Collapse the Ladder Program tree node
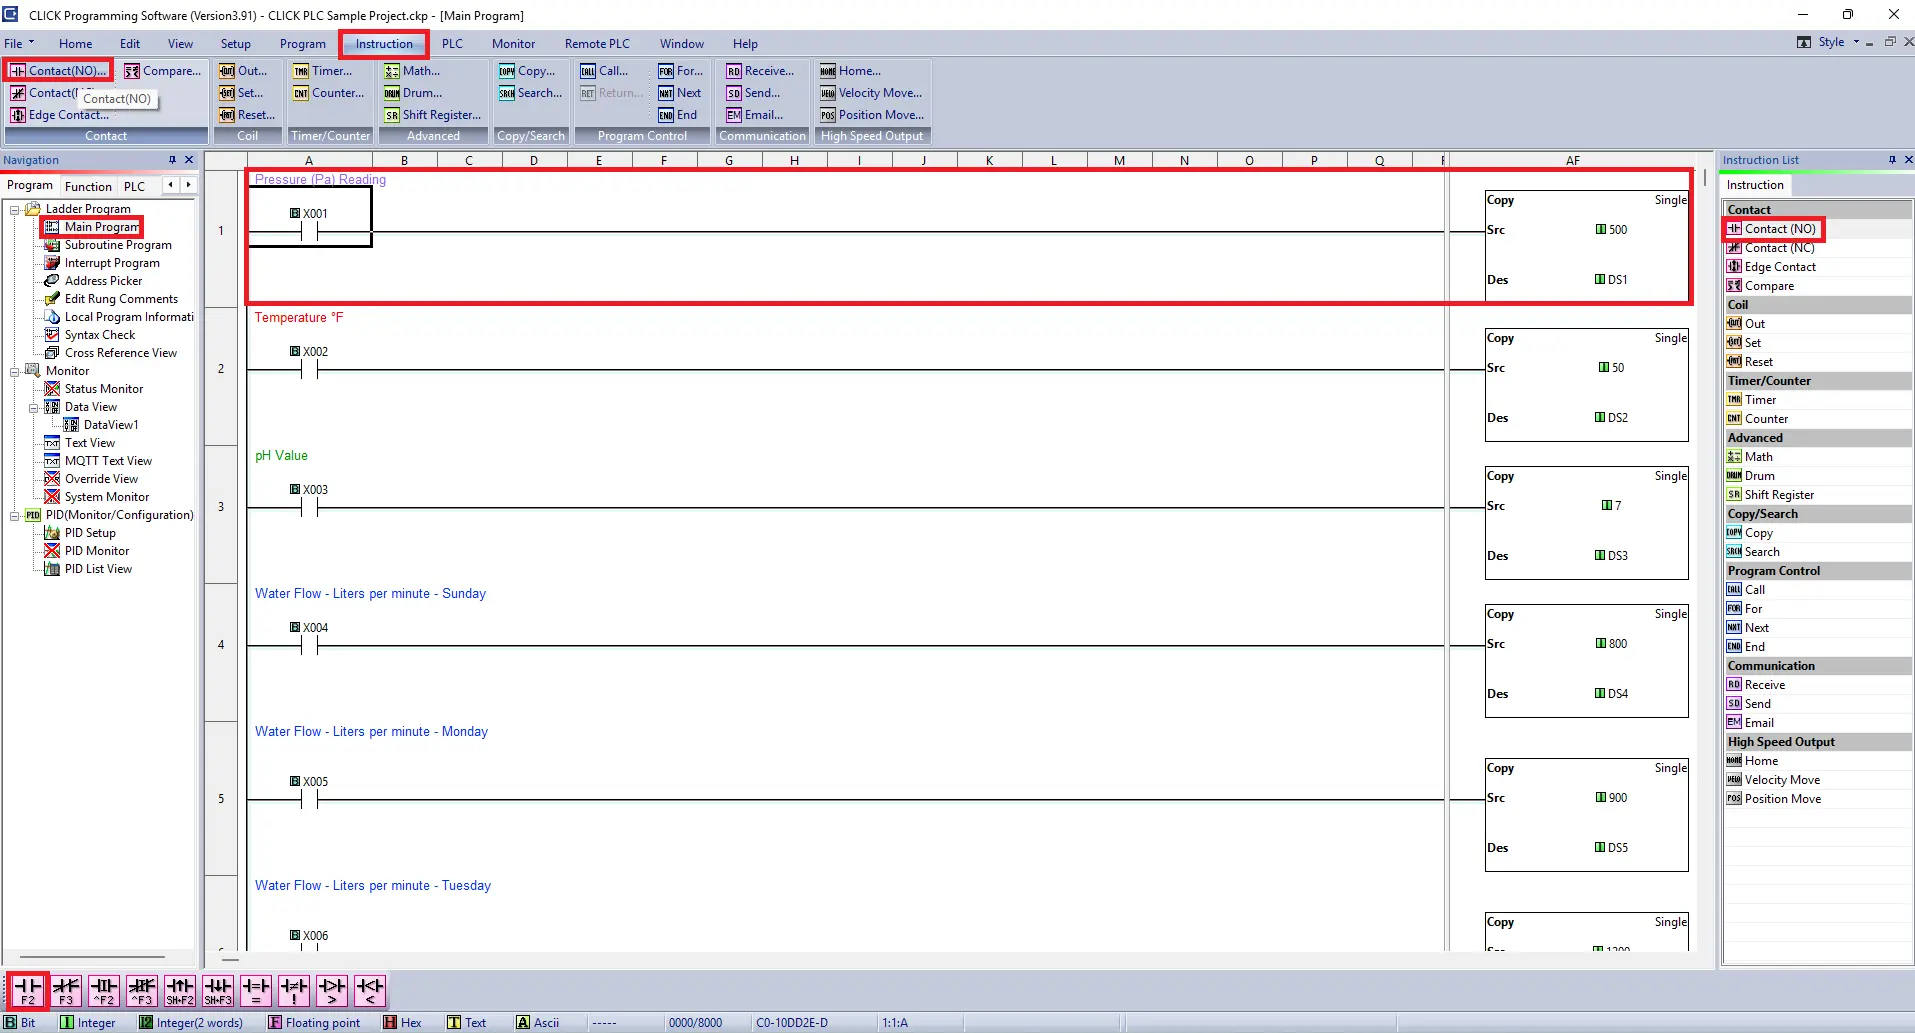The height and width of the screenshot is (1033, 1915). [x=14, y=208]
